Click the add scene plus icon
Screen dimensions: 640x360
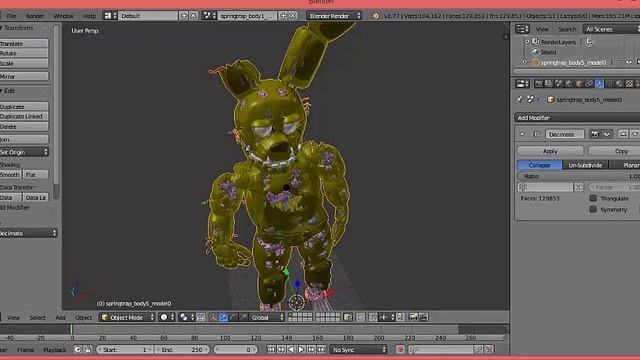pyautogui.click(x=283, y=16)
